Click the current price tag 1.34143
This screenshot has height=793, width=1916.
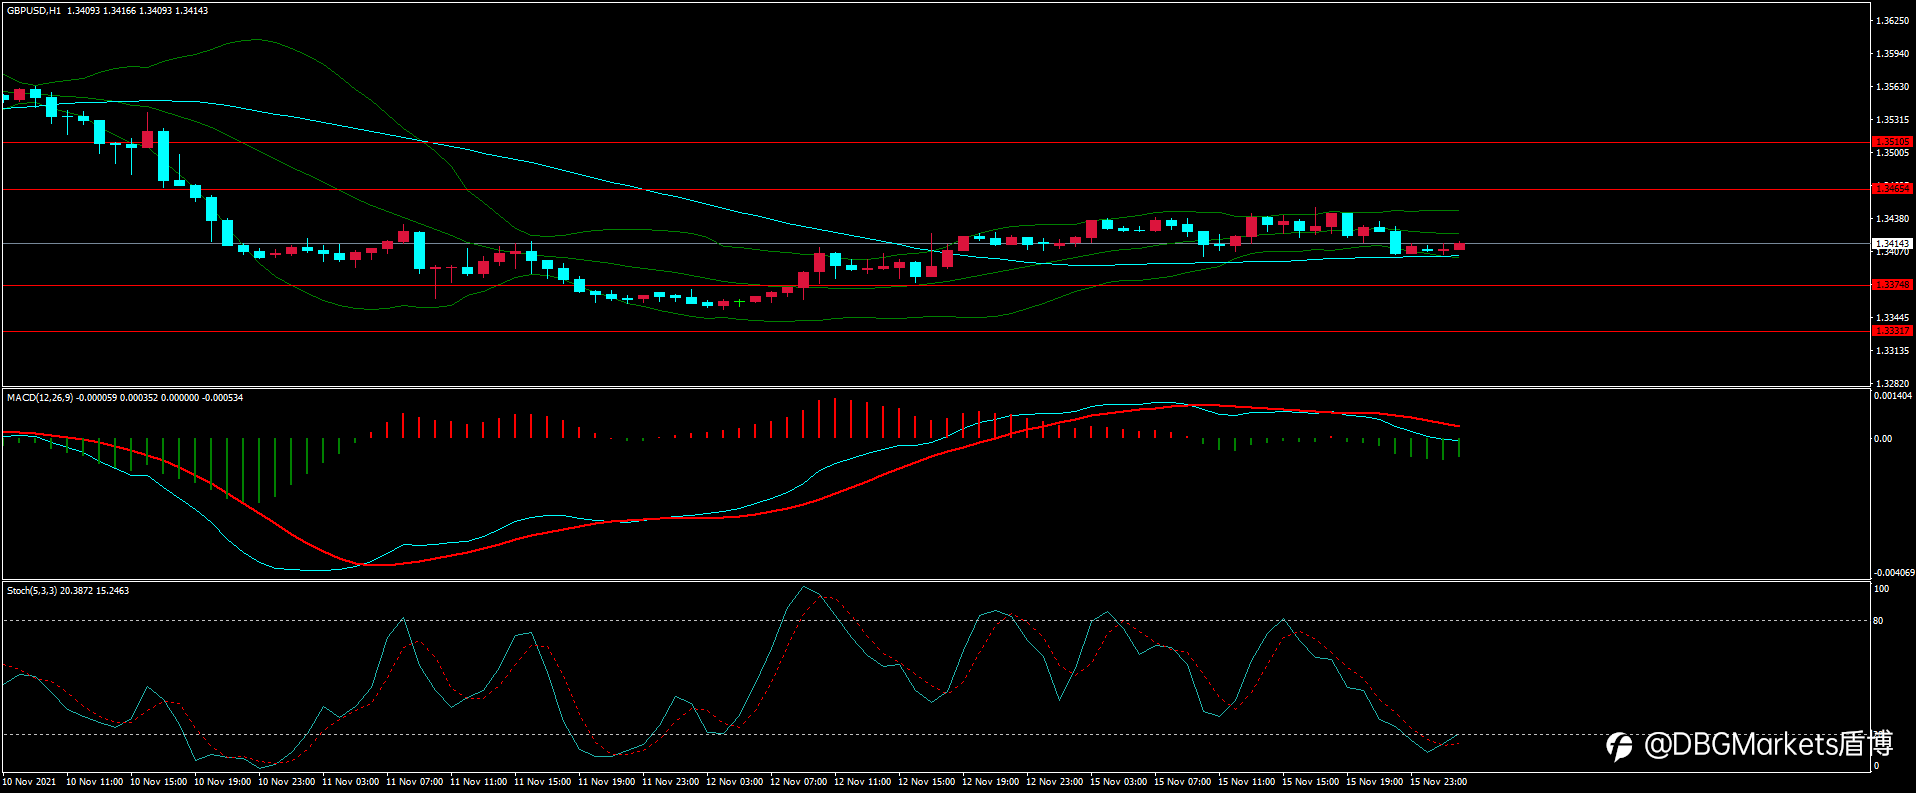click(x=1892, y=244)
